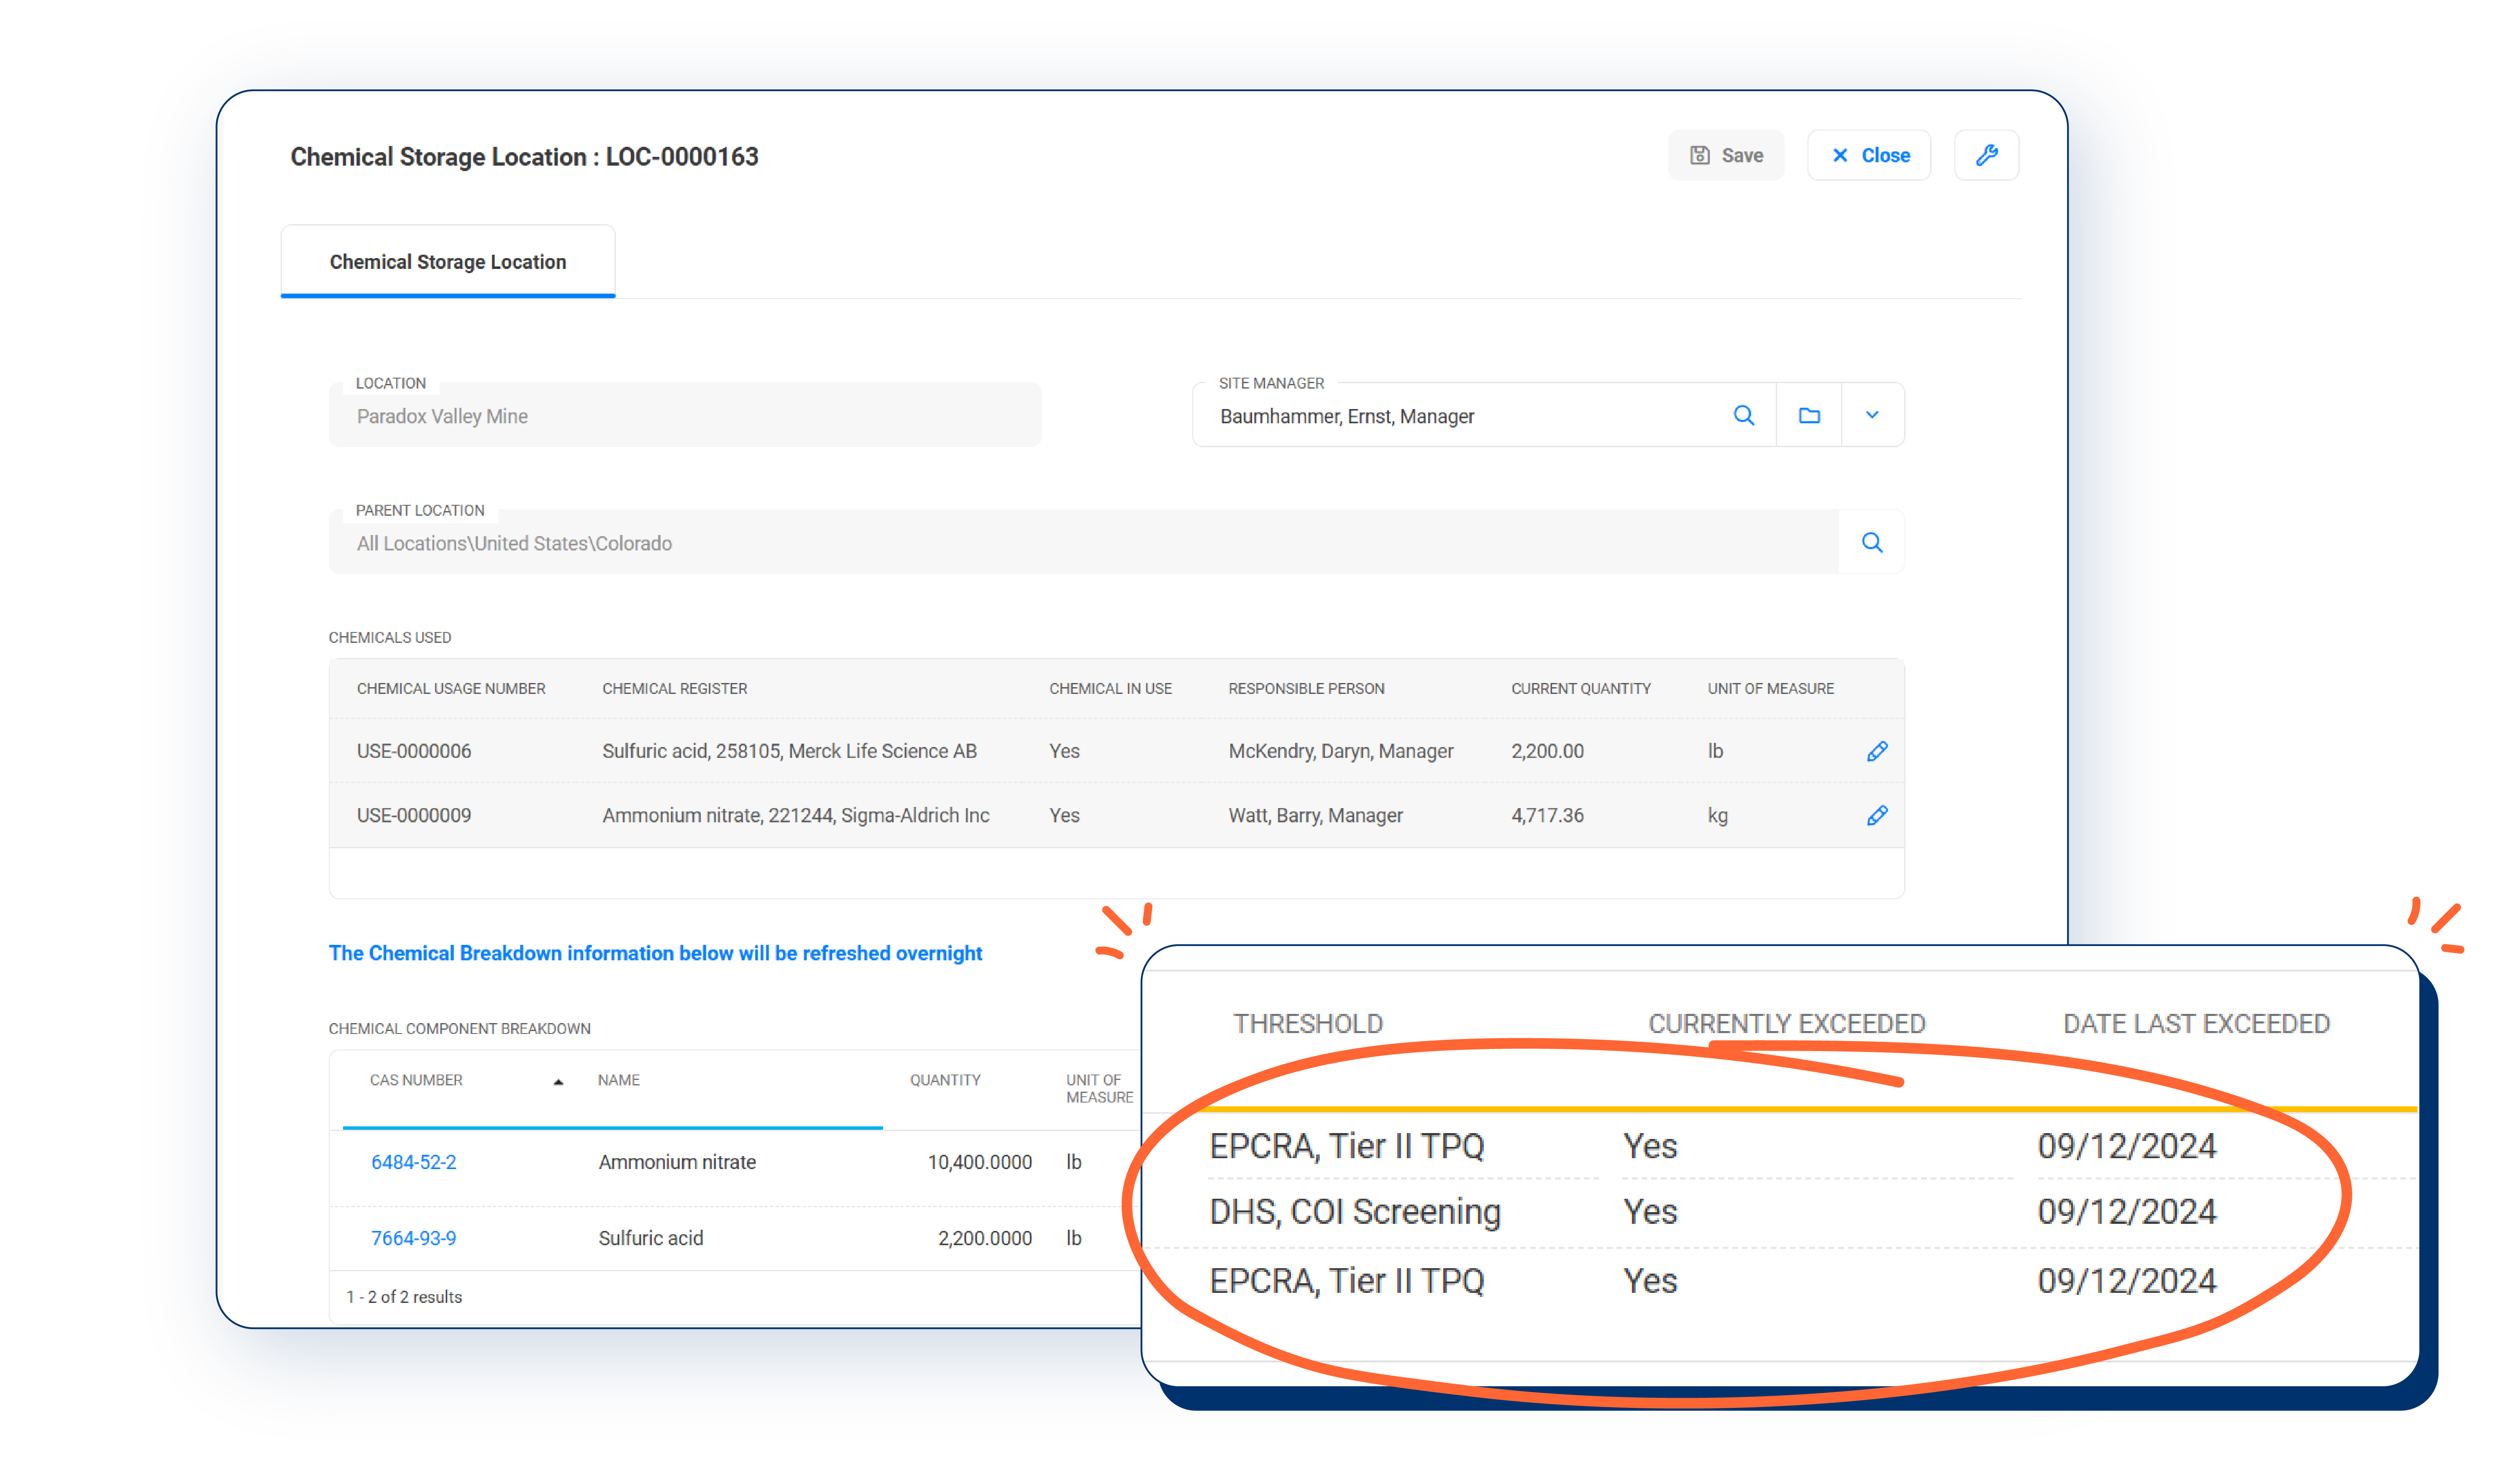This screenshot has width=2510, height=1484.
Task: Click the 4,717.36 current quantity cell
Action: coord(1547,816)
